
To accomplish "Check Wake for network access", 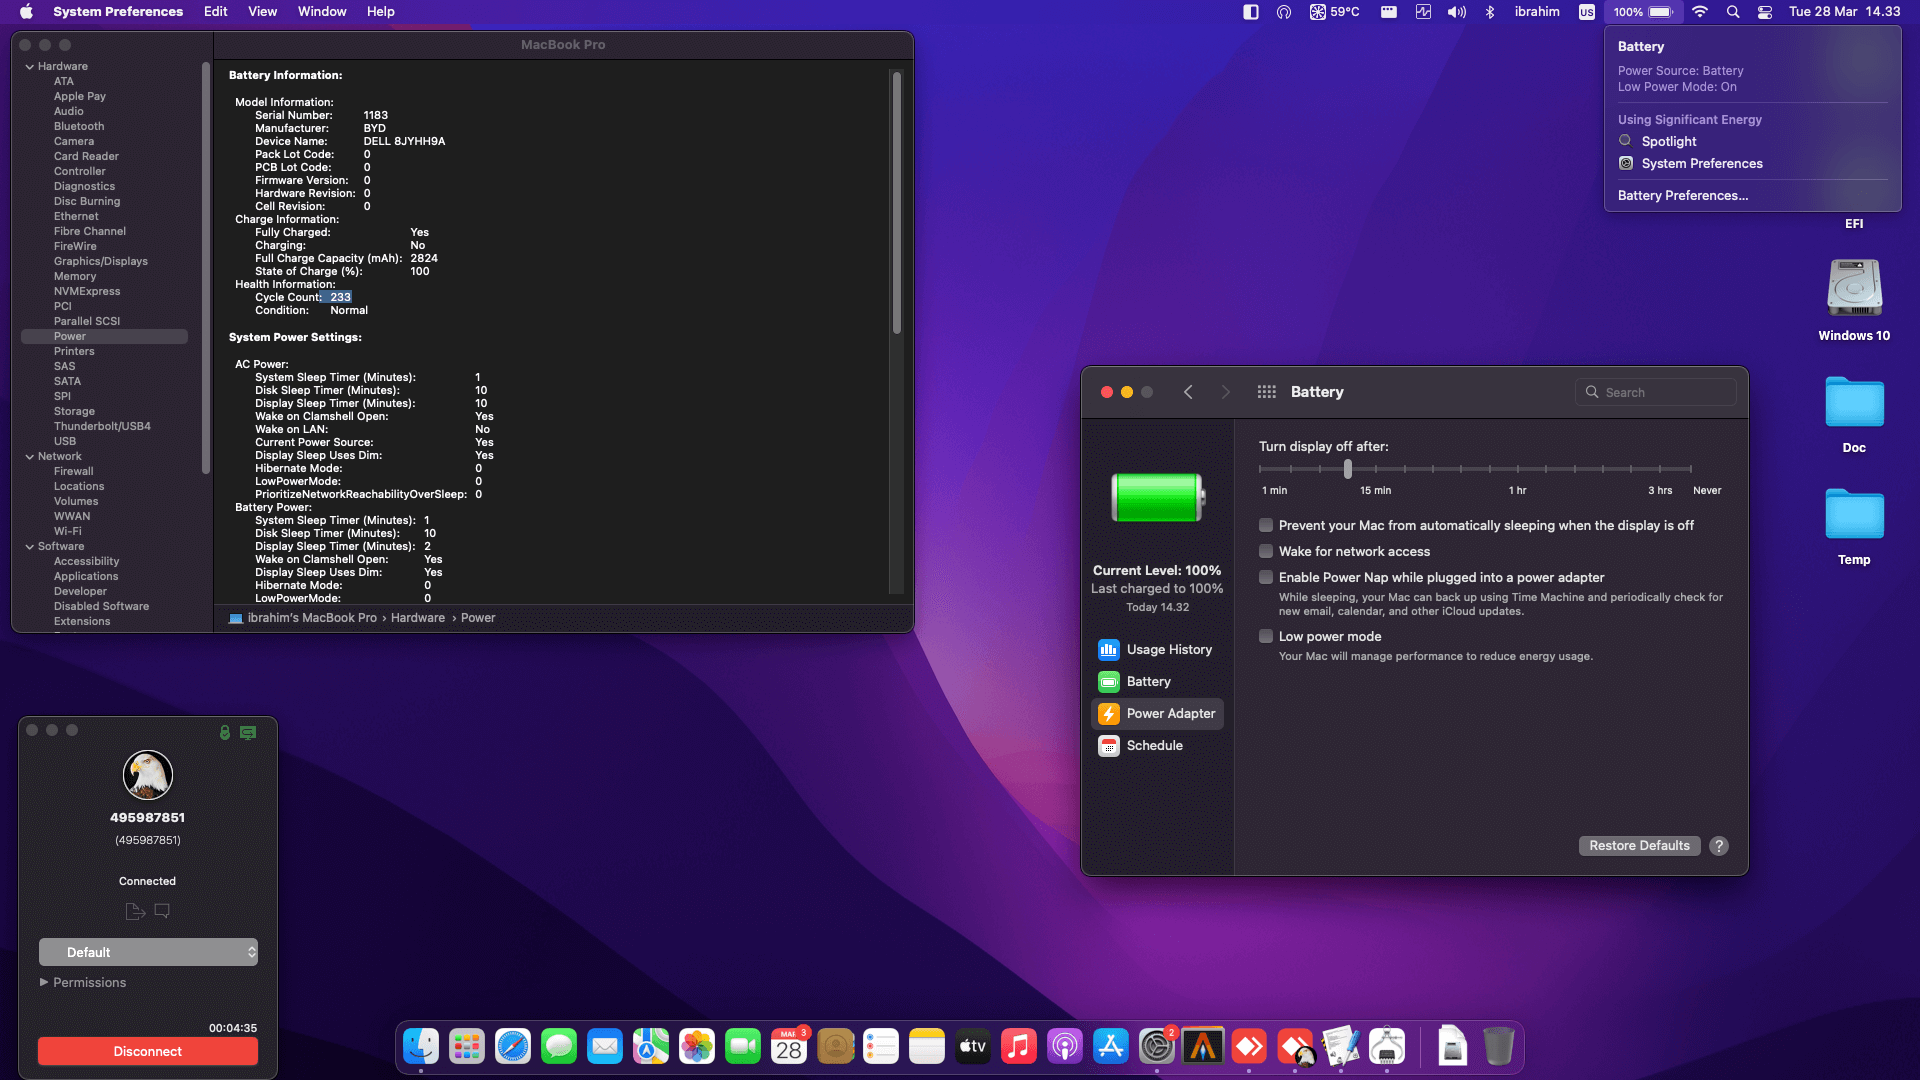I will pos(1266,551).
